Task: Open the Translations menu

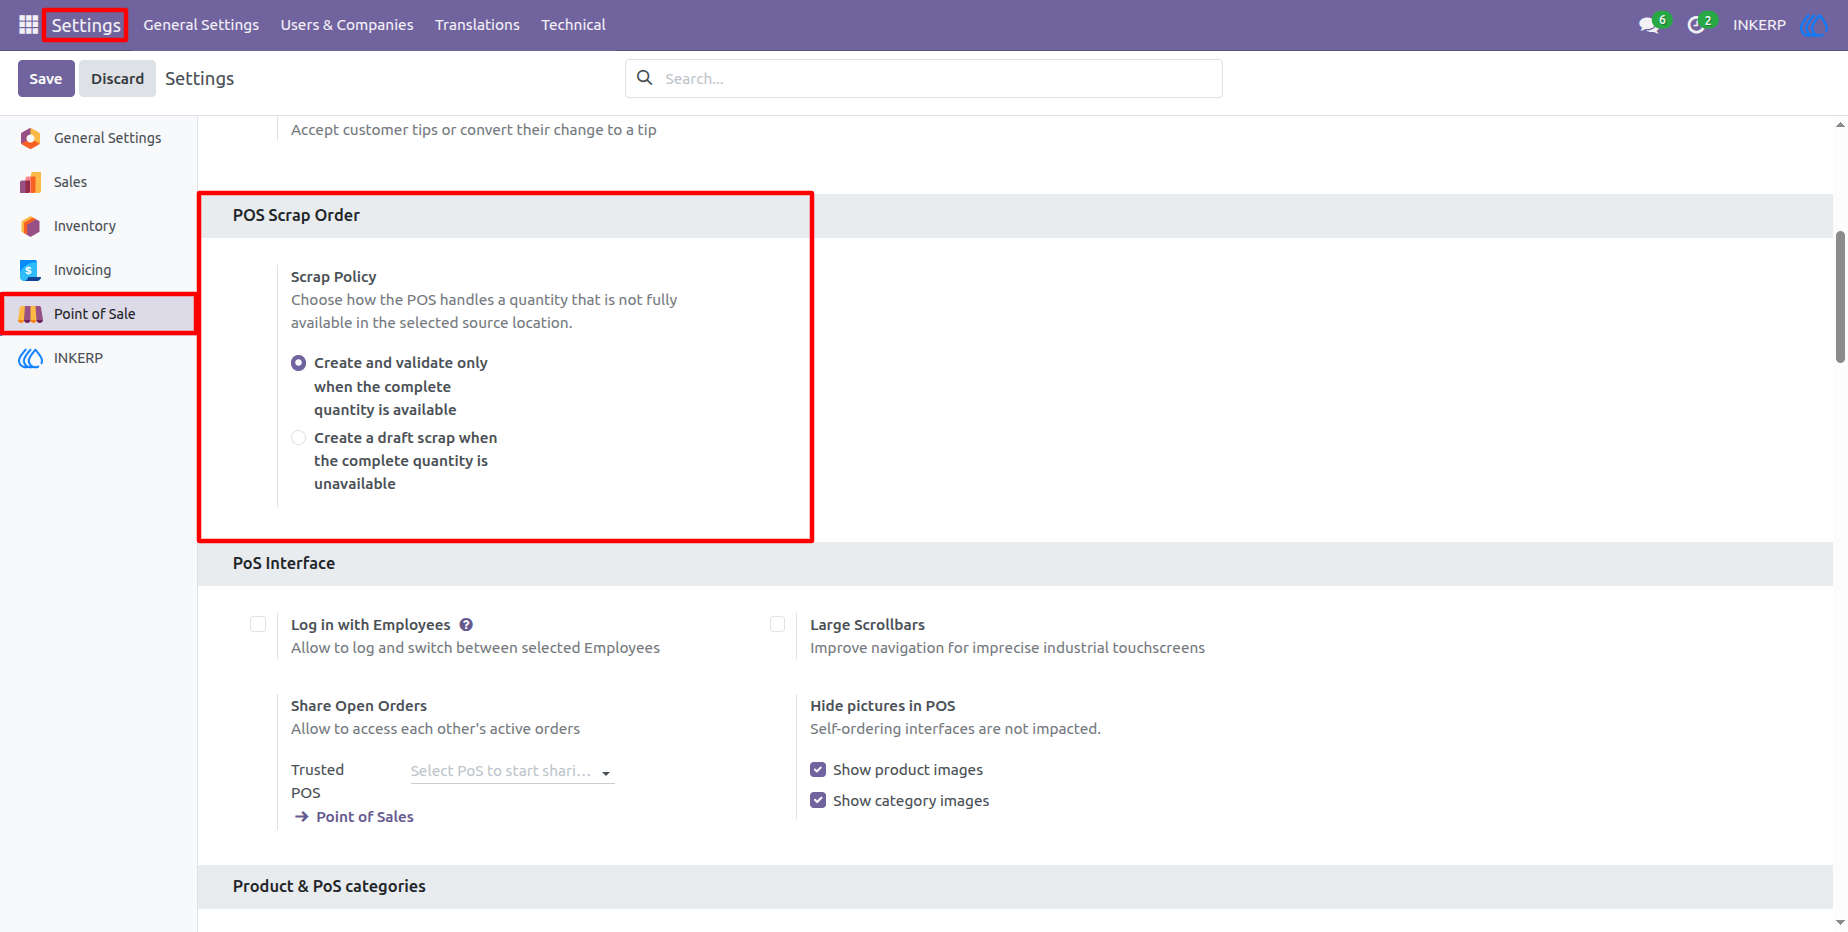Action: 477,25
